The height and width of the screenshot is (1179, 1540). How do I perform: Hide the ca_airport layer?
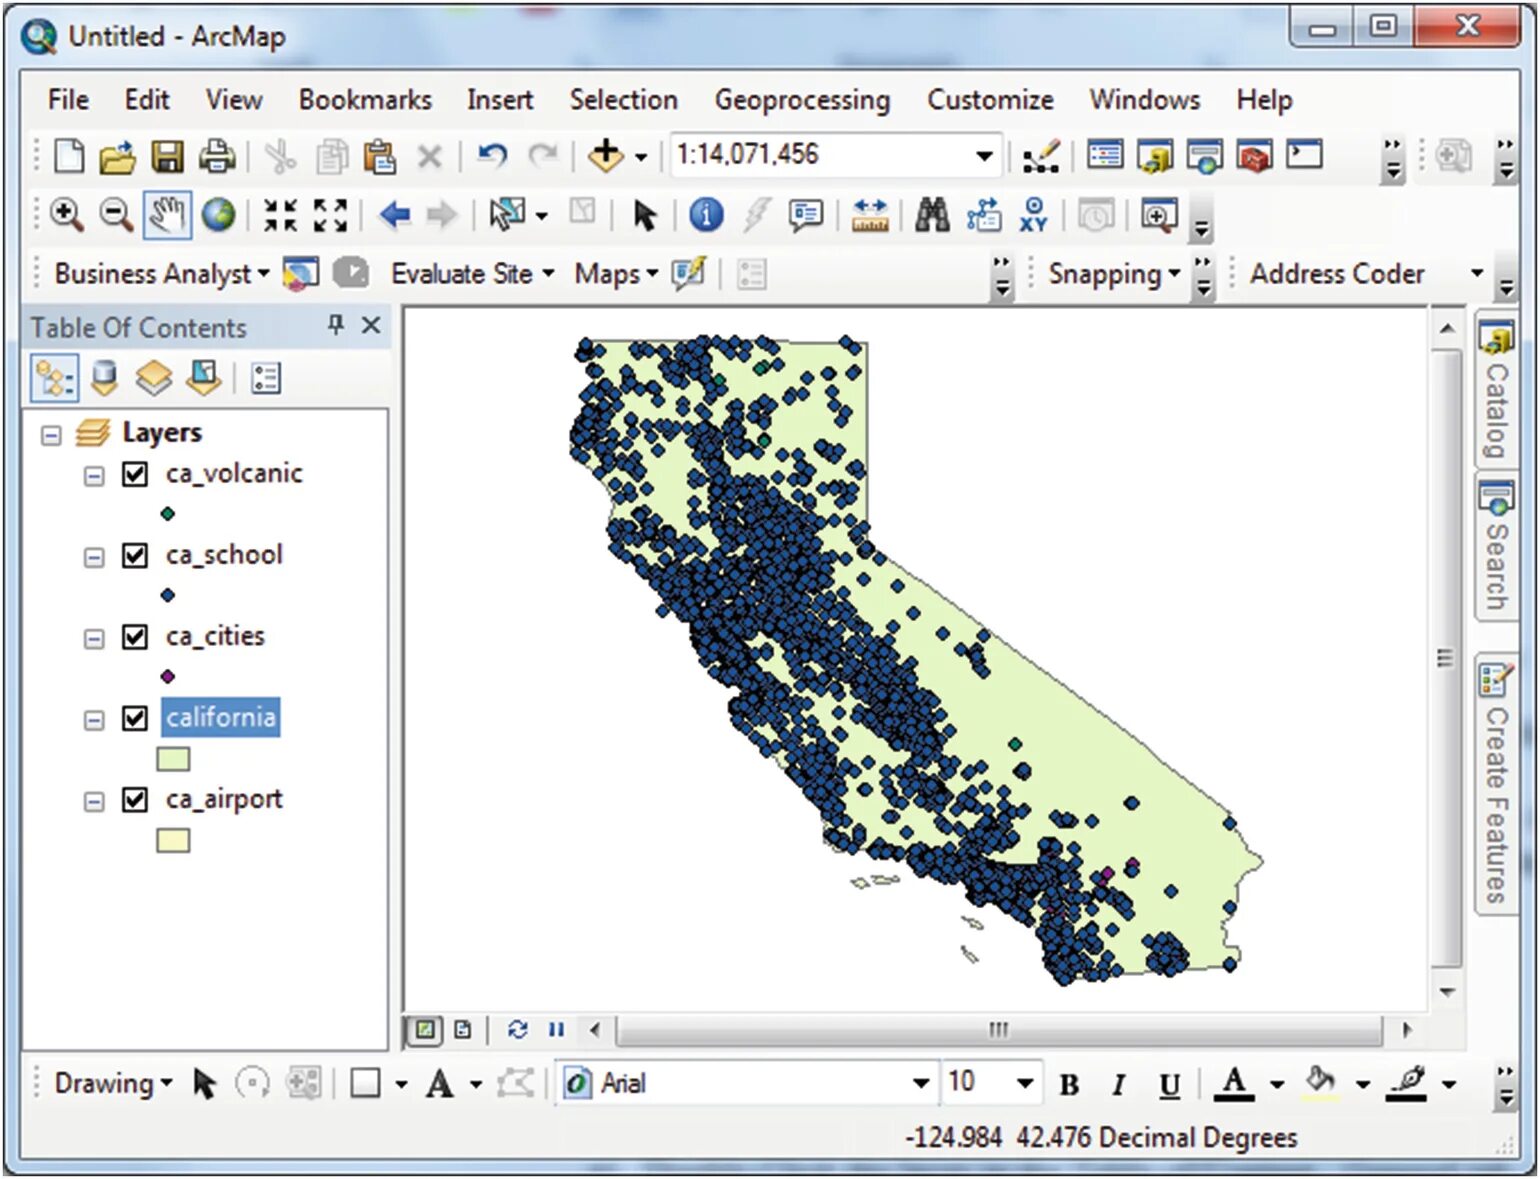coord(135,800)
